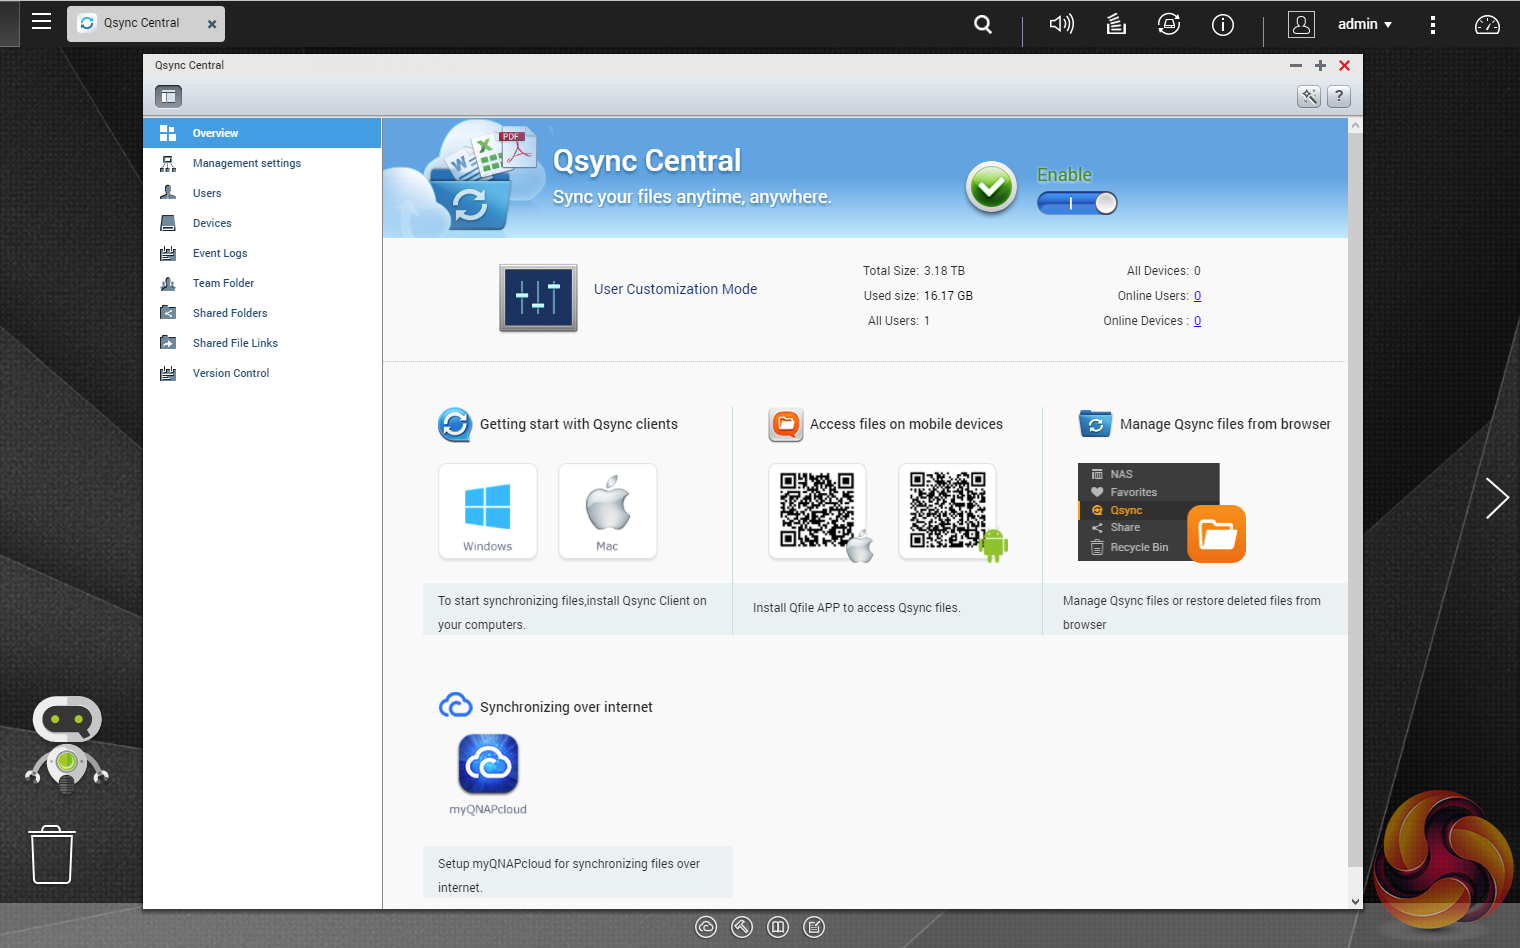The width and height of the screenshot is (1520, 948).
Task: Click the User Customization Mode icon
Action: pos(538,298)
